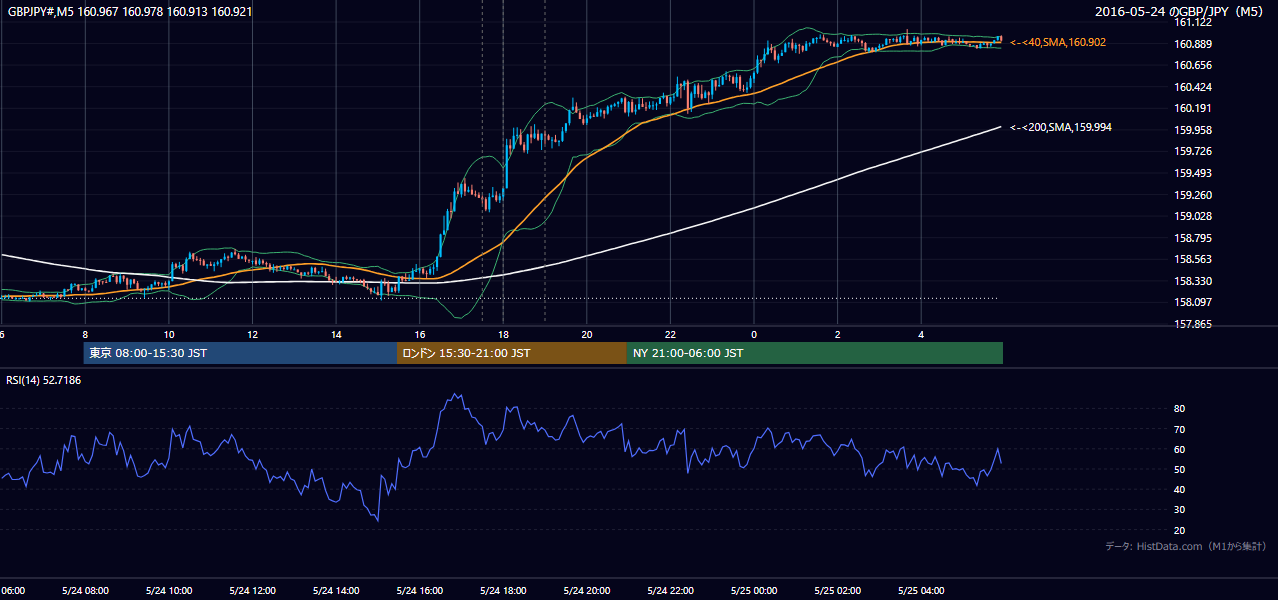Click the 5/24 16:00 date label
Viewport: 1278px width, 600px height.
coord(420,591)
